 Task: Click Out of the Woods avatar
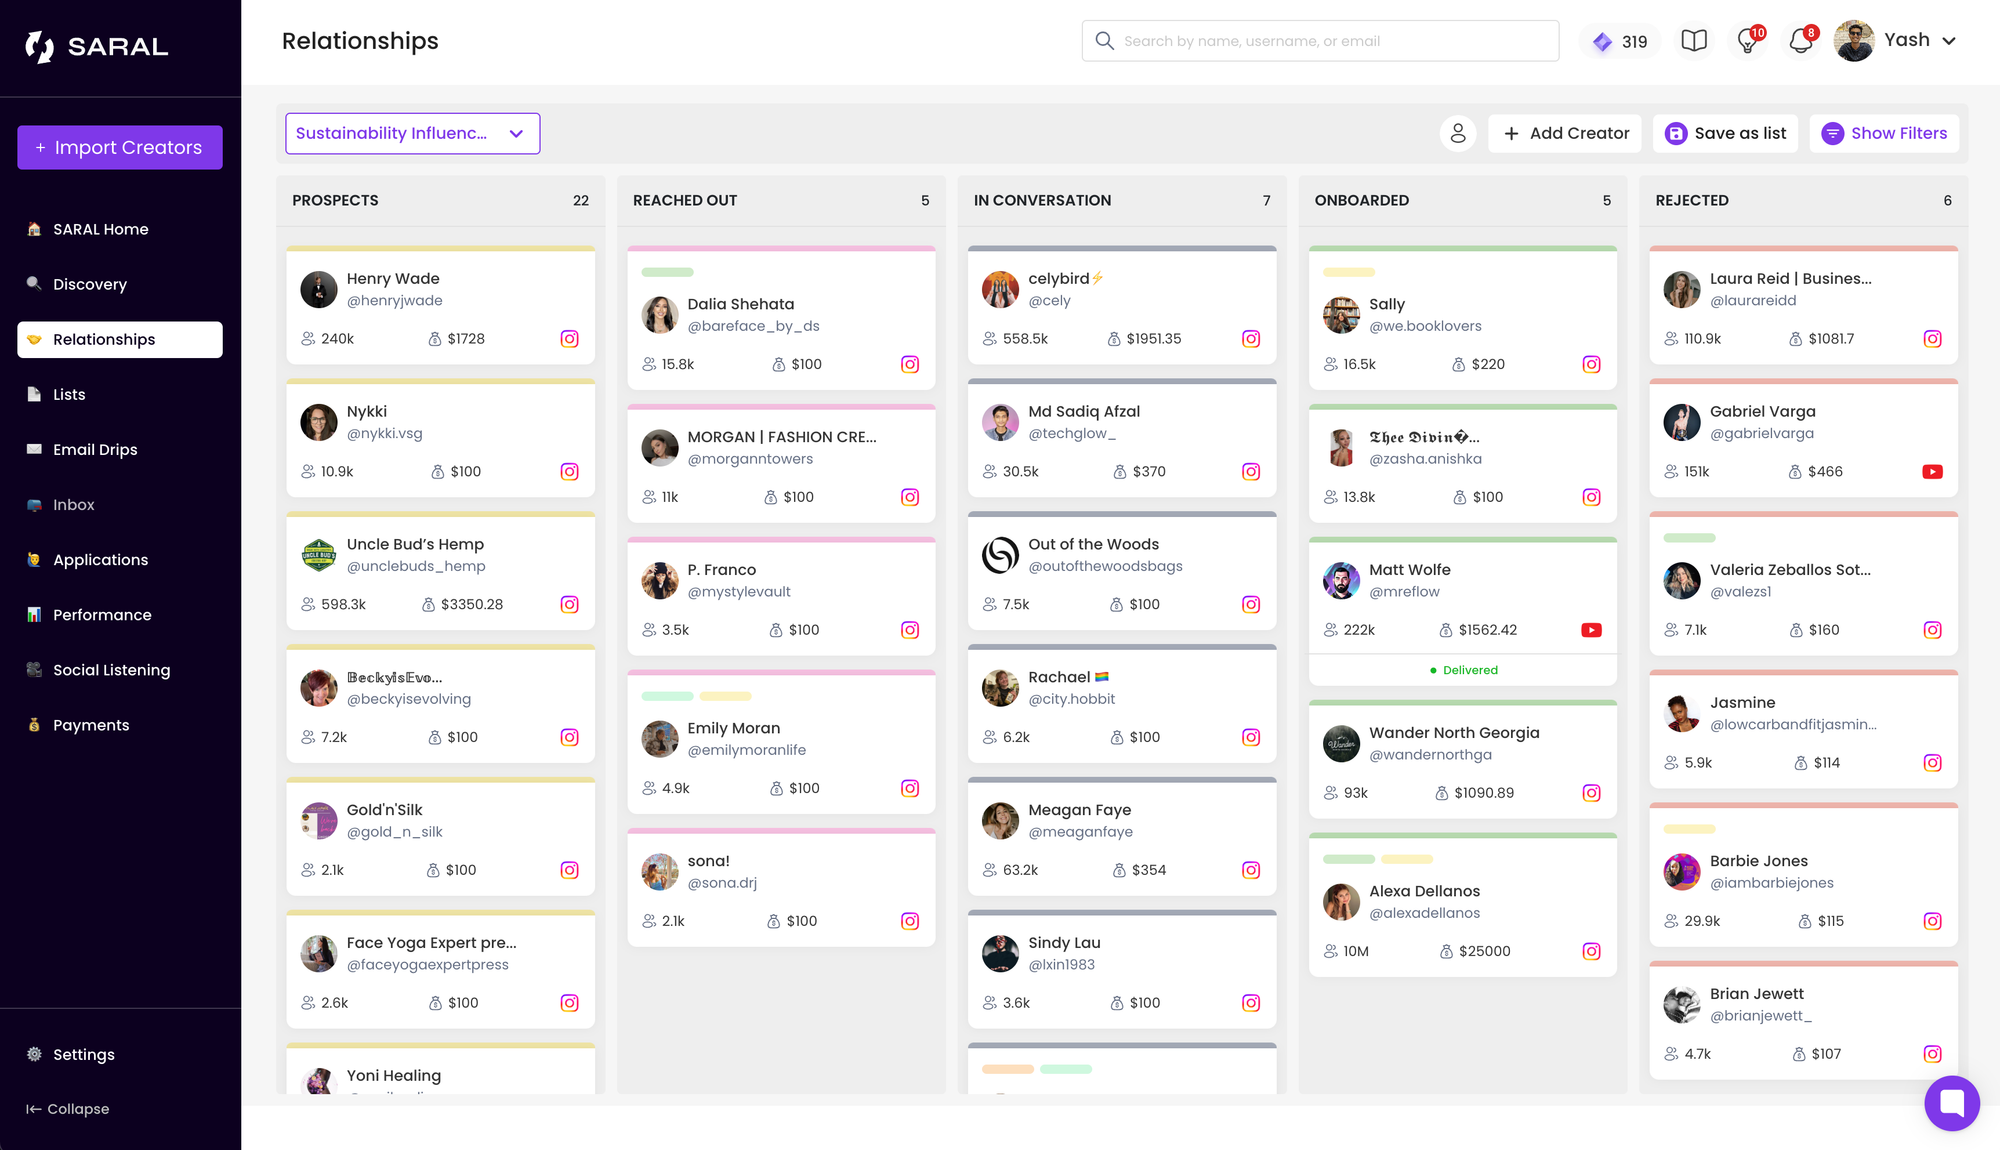(1000, 555)
